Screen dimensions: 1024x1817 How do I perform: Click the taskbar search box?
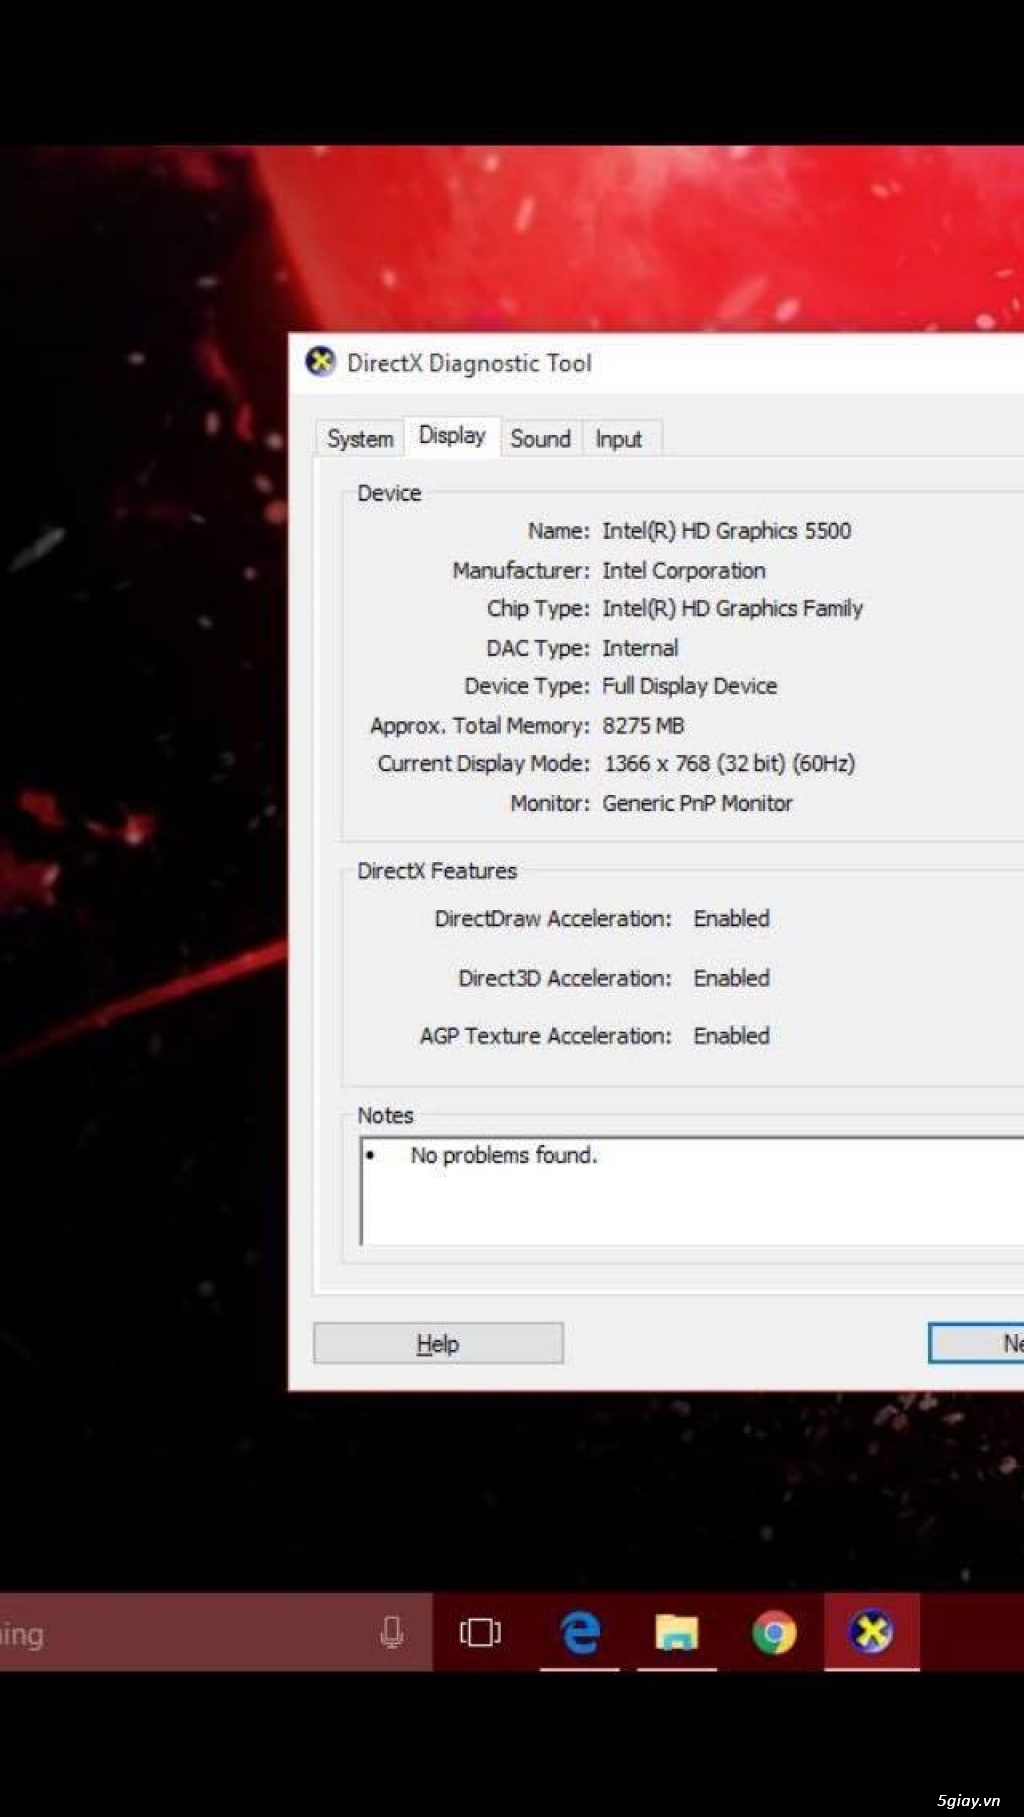click(180, 1633)
